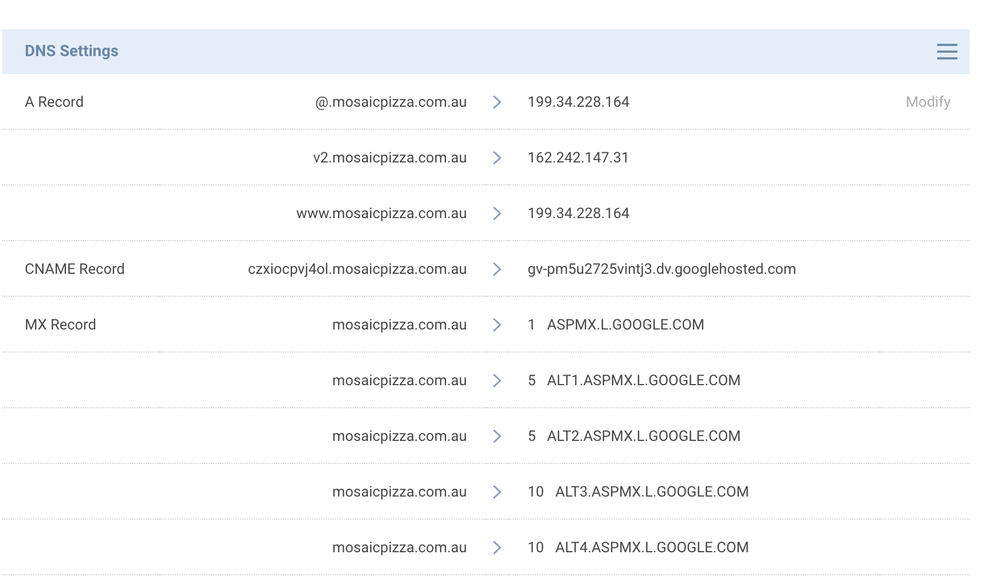Select the A Record label
Image resolution: width=999 pixels, height=587 pixels.
click(x=54, y=102)
